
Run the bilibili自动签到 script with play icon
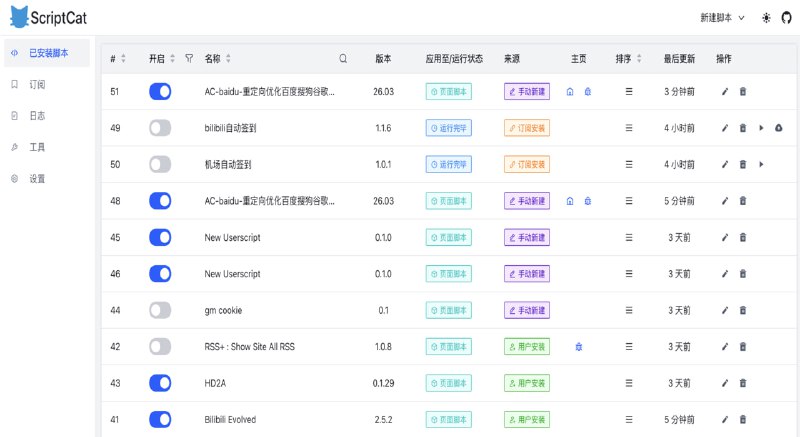pyautogui.click(x=761, y=128)
